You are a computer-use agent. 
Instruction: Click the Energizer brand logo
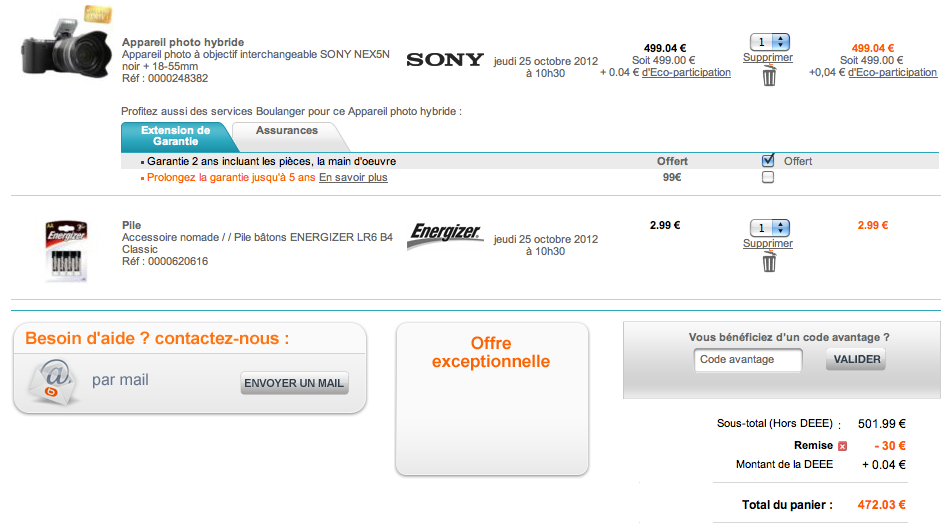coord(445,234)
